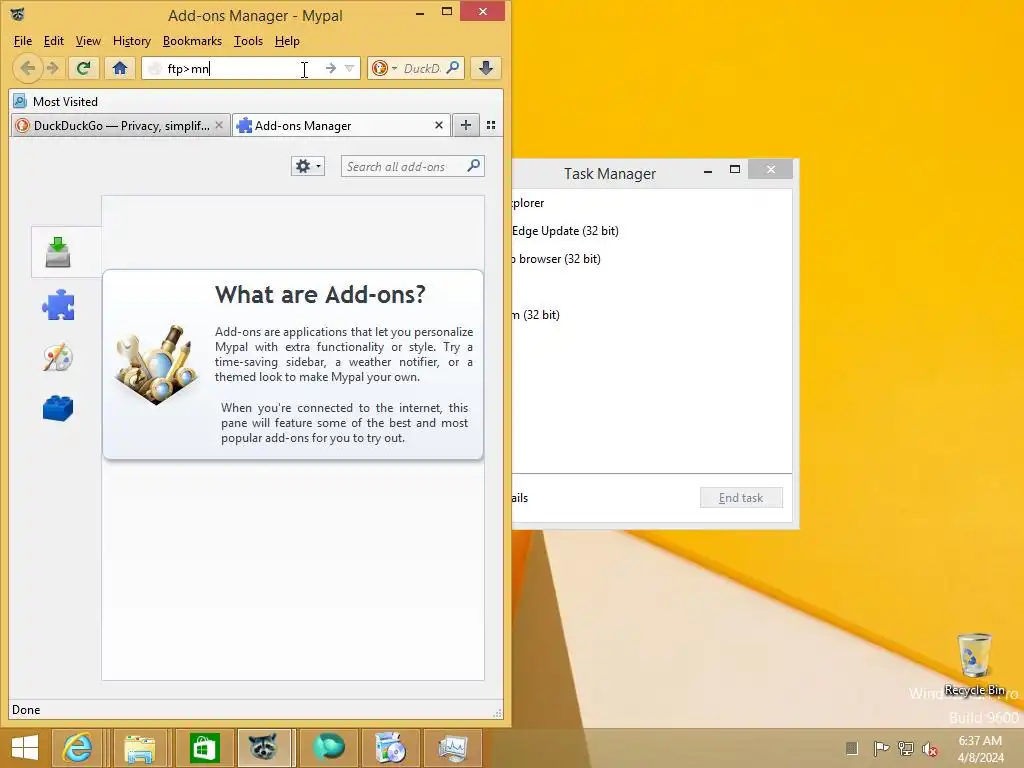This screenshot has width=1024, height=768.
Task: Click the status bar resize grip
Action: [497, 713]
